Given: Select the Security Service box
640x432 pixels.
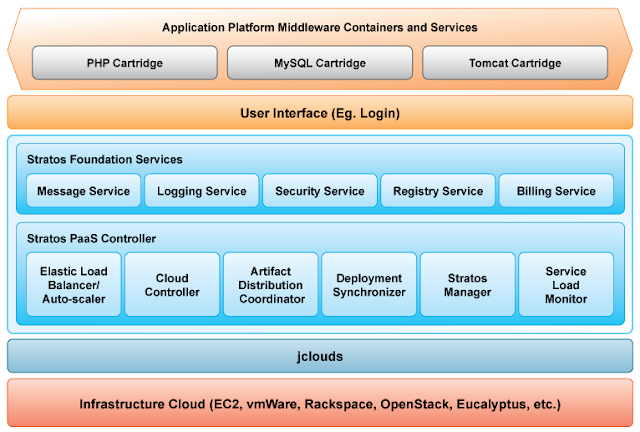Looking at the screenshot, I should point(320,191).
